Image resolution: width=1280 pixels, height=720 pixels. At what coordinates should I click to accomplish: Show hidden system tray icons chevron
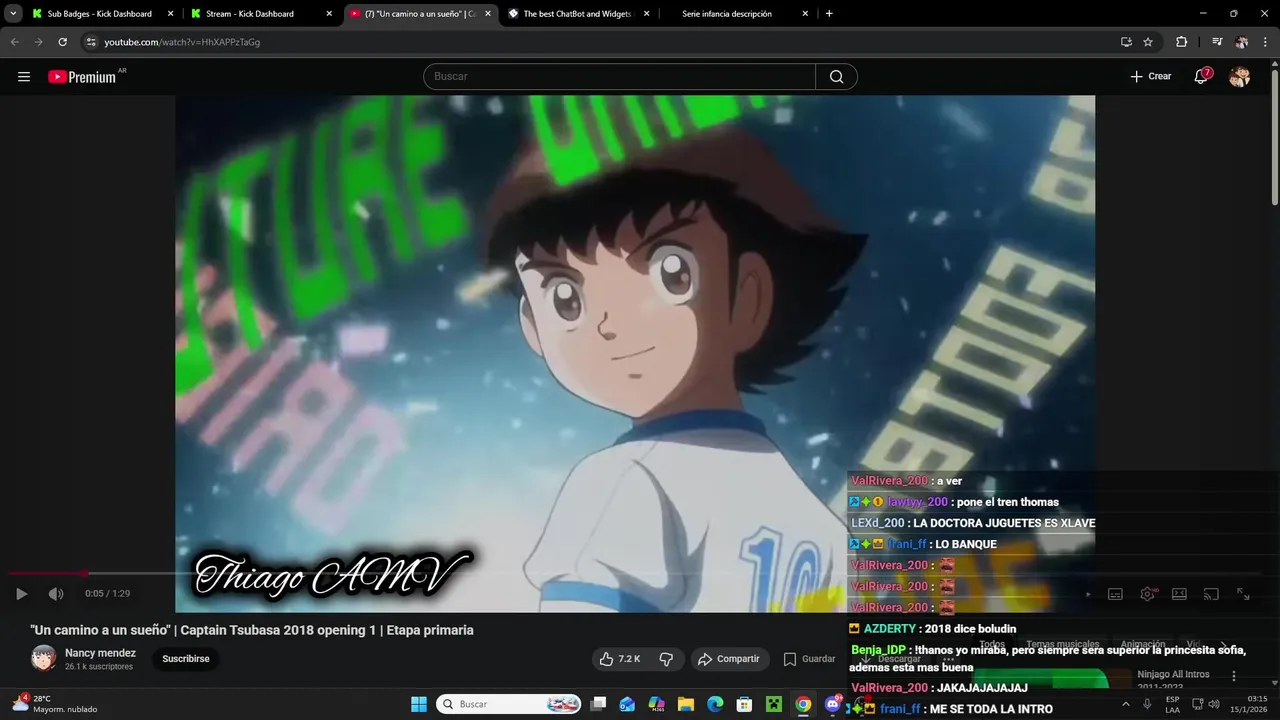click(1126, 704)
